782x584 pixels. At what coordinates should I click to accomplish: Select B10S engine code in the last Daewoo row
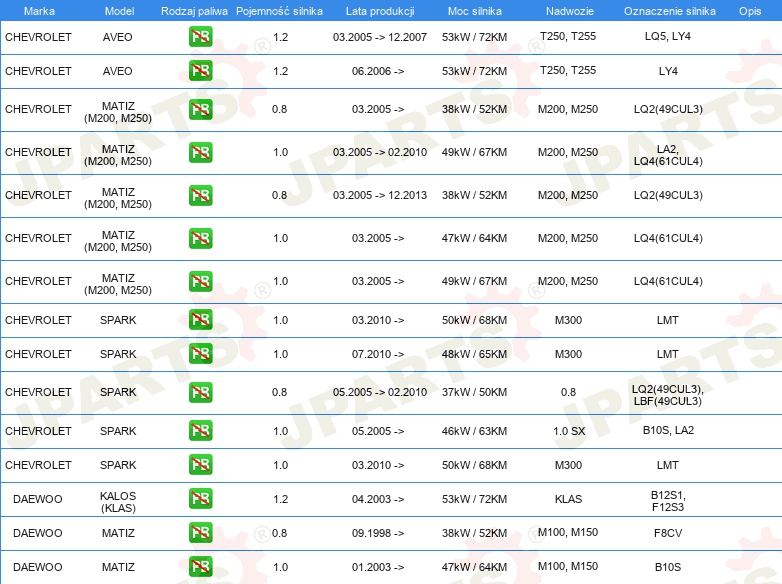coord(668,567)
